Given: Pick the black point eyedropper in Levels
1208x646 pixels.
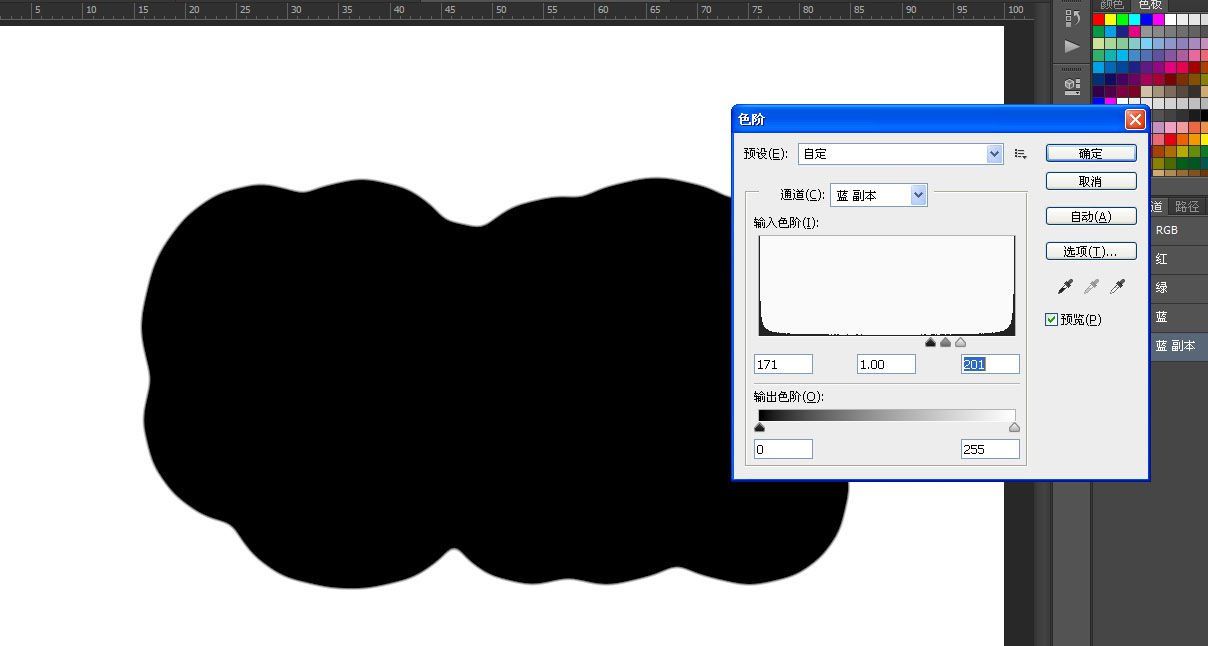Looking at the screenshot, I should (x=1065, y=287).
